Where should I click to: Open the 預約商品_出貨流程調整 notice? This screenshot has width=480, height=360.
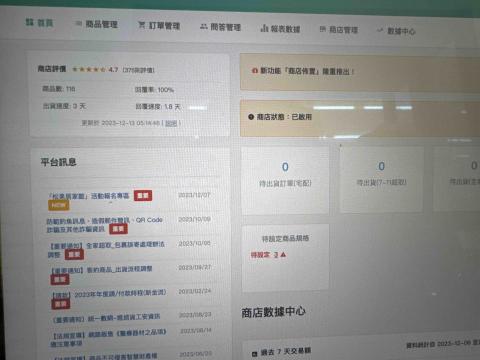pyautogui.click(x=102, y=269)
